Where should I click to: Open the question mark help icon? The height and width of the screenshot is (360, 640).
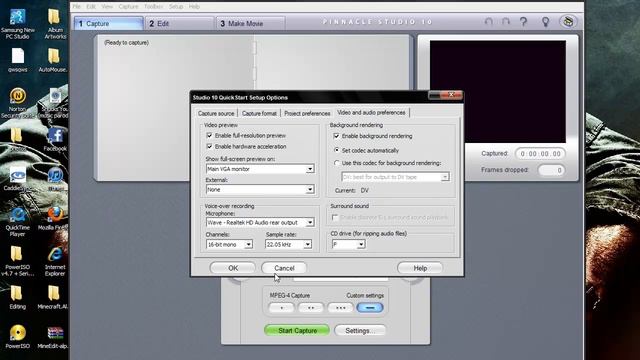click(524, 22)
